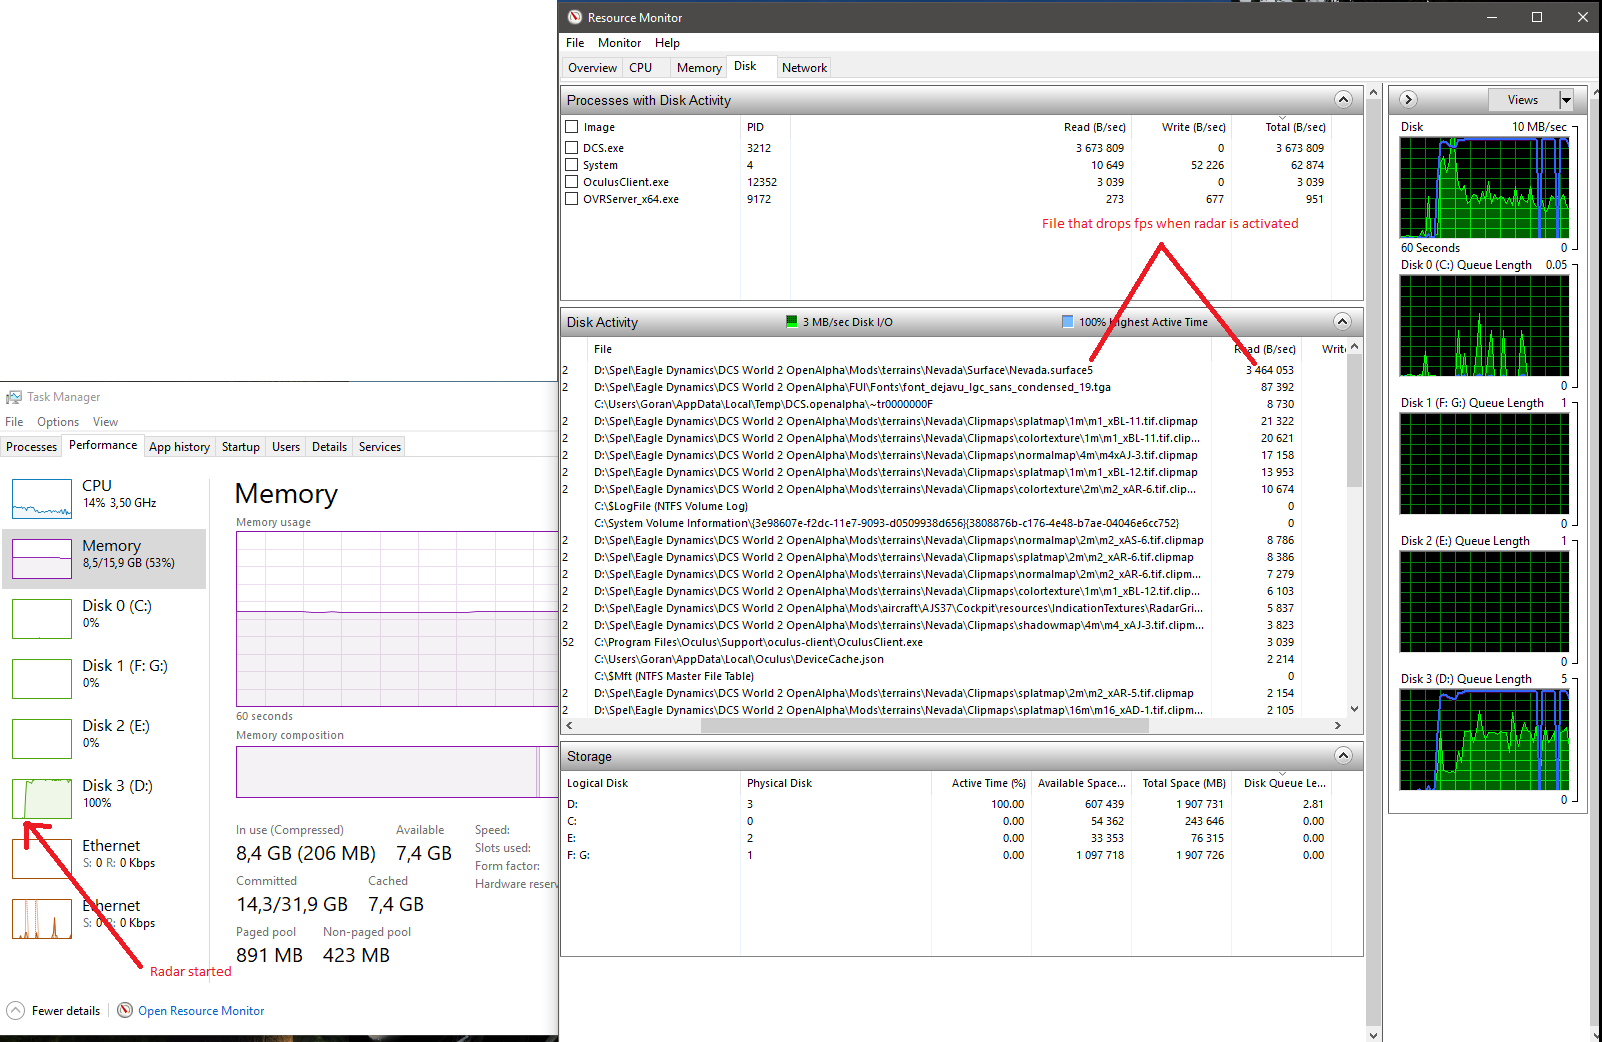Open the Monitor menu

[x=619, y=43]
